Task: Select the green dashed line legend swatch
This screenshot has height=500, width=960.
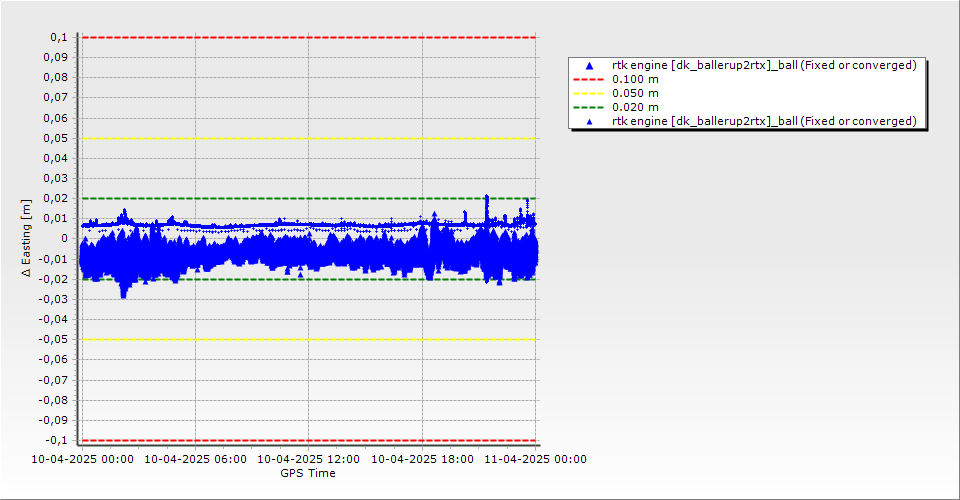Action: tap(588, 108)
